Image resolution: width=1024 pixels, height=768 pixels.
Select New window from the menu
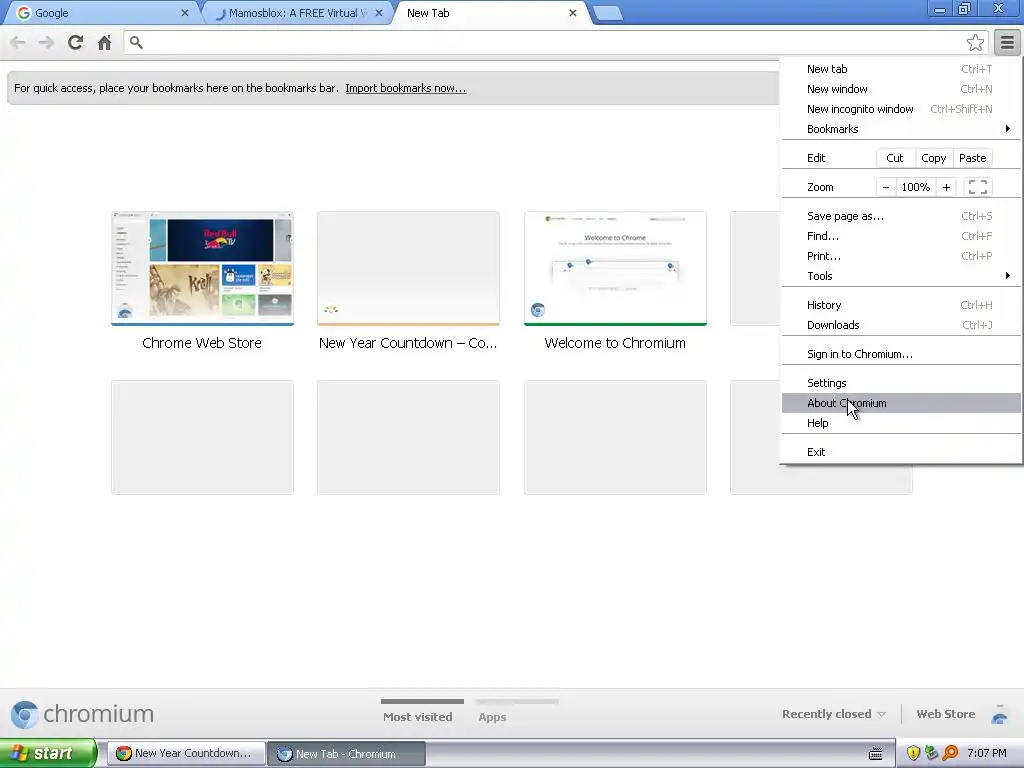pos(901,89)
